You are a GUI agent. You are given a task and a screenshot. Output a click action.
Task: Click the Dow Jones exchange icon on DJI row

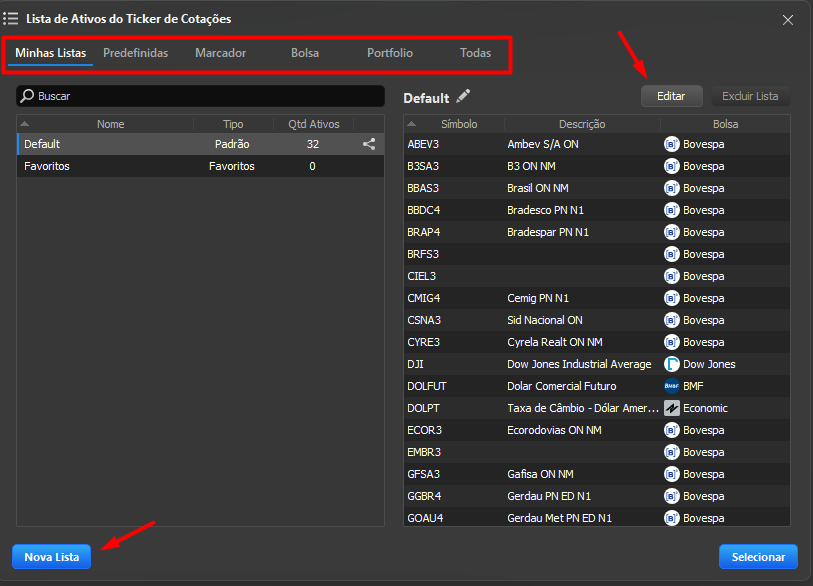pyautogui.click(x=671, y=364)
